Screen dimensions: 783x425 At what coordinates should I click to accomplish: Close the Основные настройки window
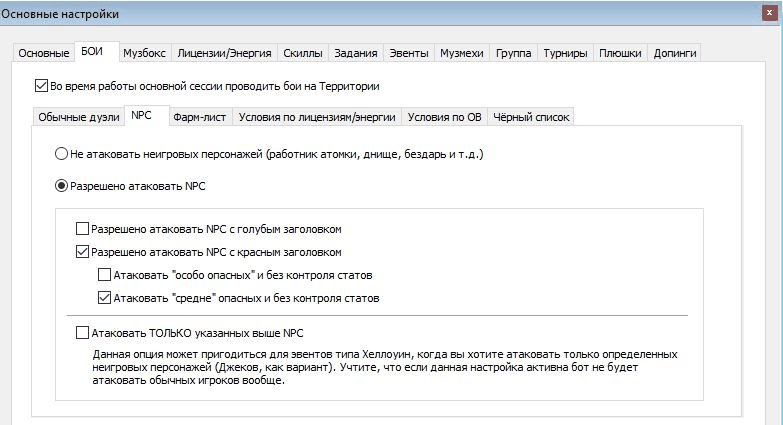pos(770,13)
